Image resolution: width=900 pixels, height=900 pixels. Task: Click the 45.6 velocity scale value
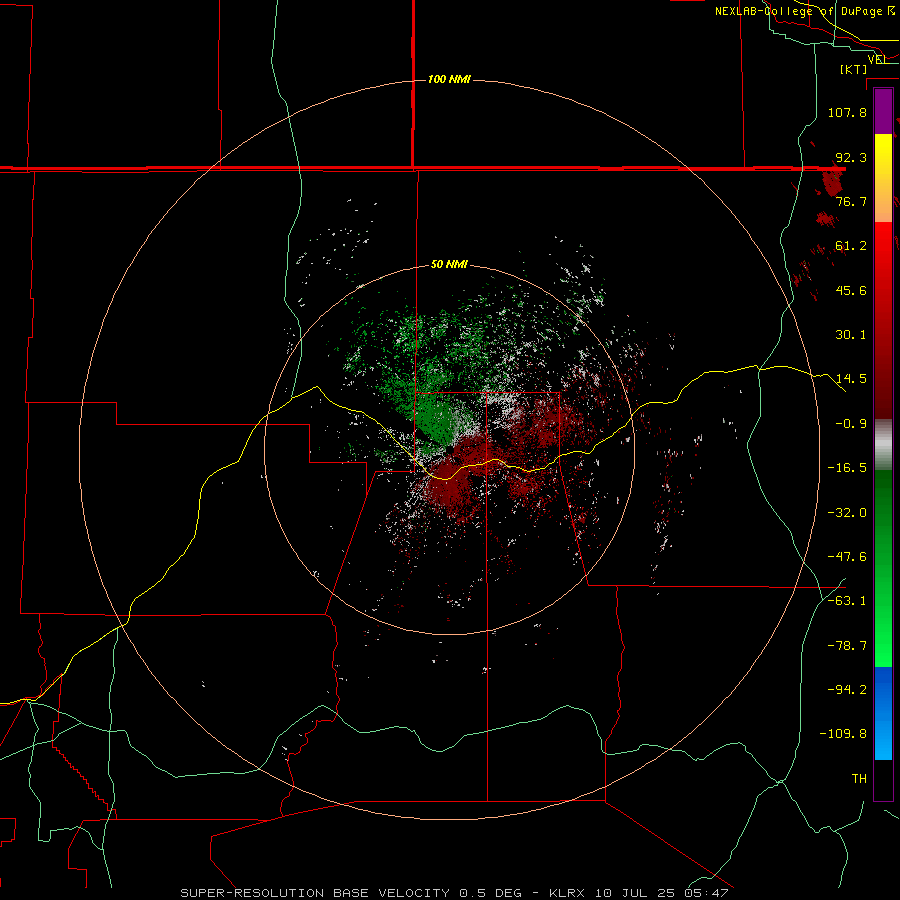(851, 290)
